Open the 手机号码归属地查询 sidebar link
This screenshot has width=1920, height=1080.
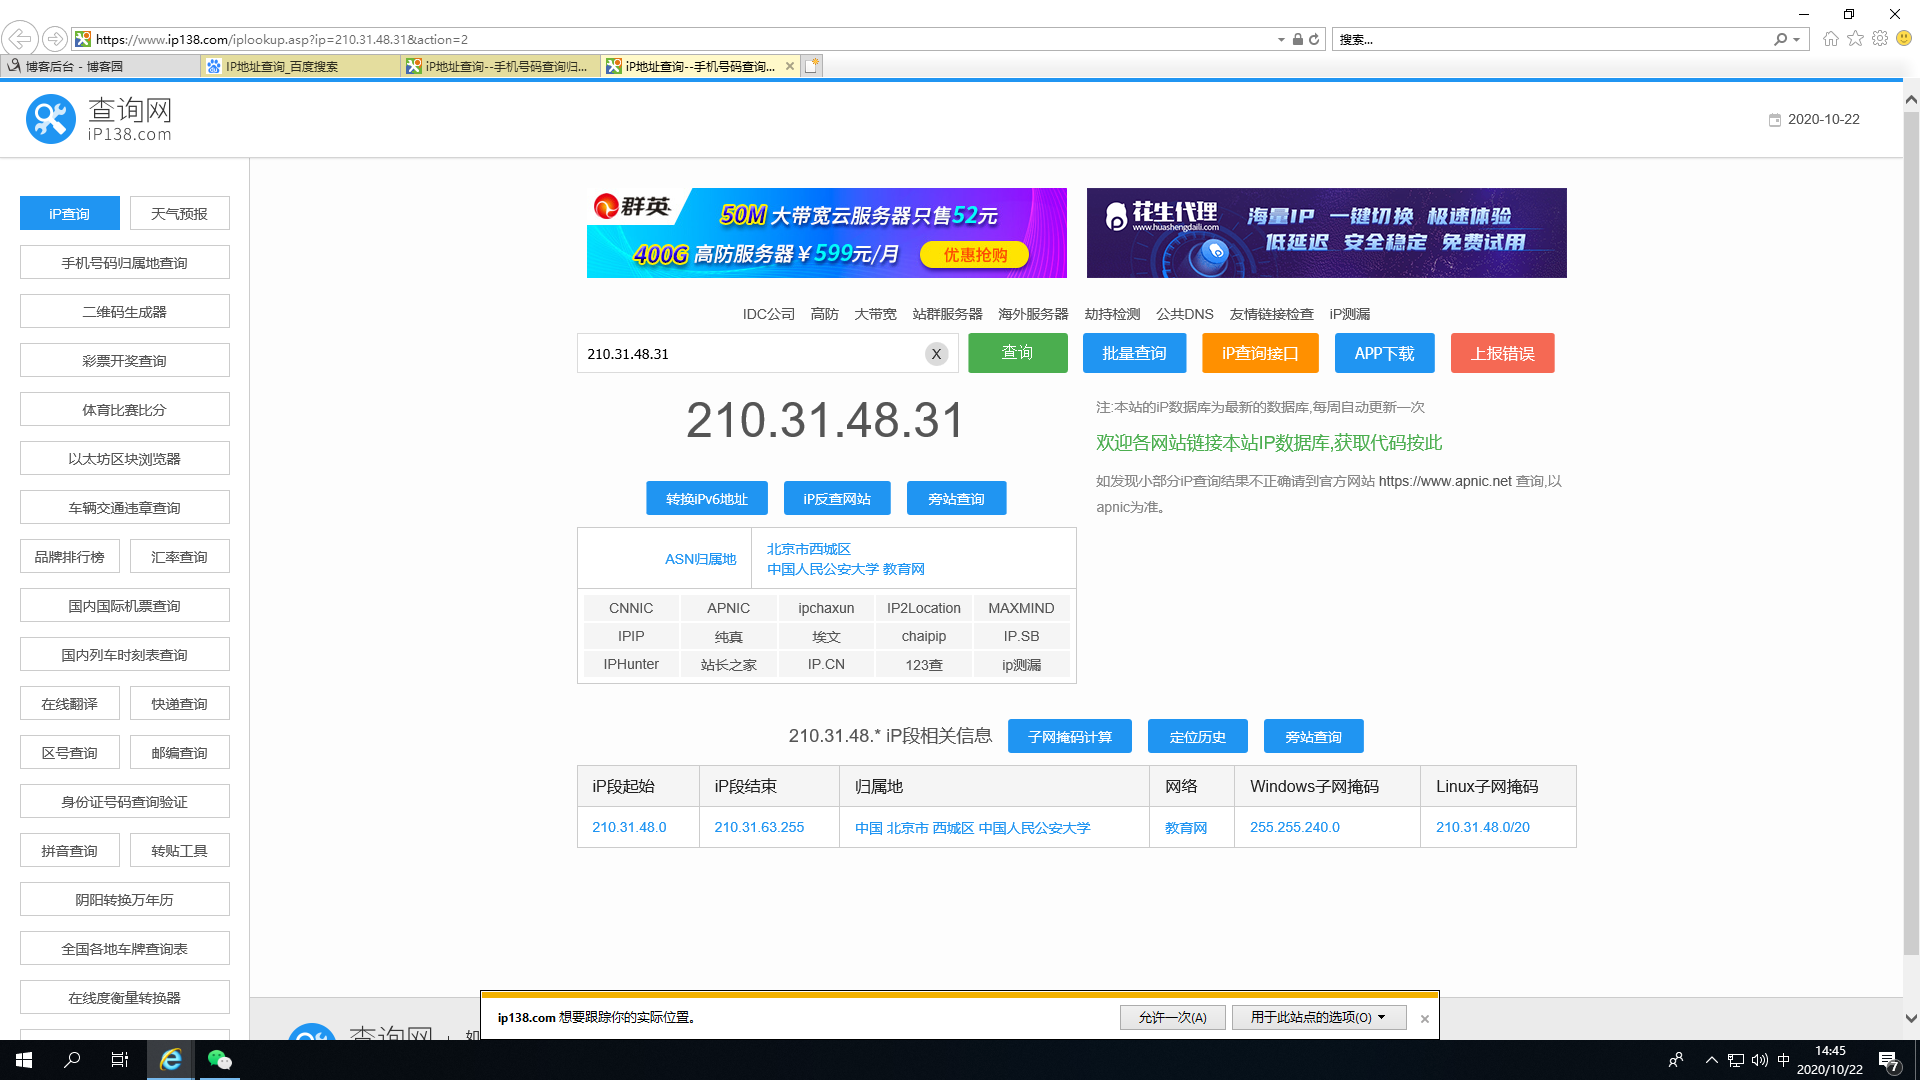pos(124,263)
